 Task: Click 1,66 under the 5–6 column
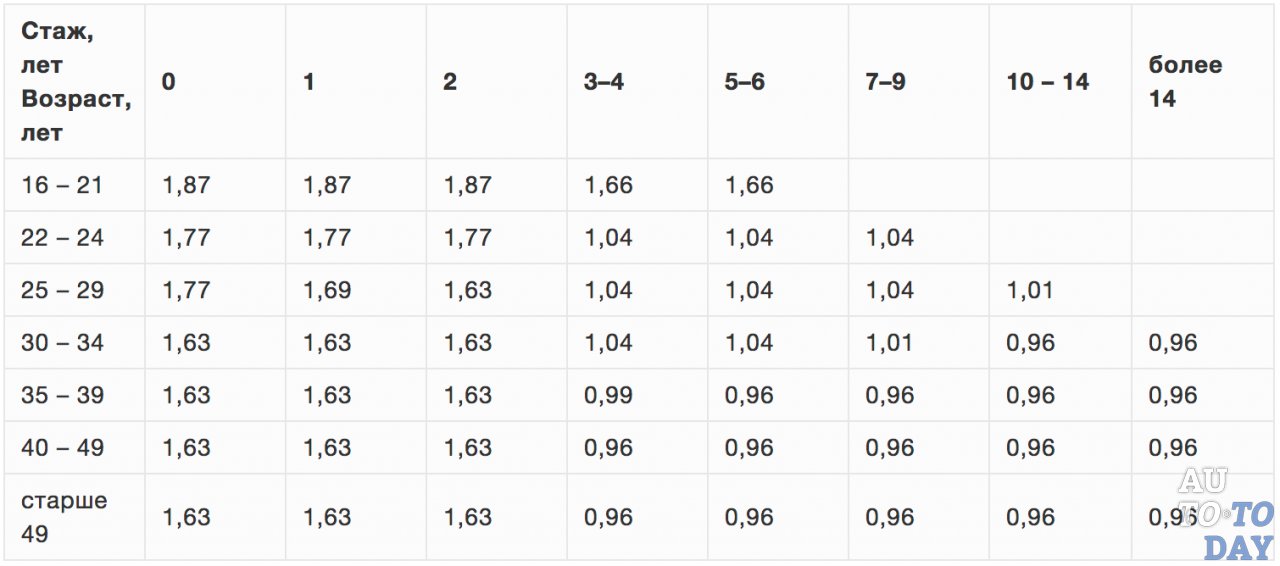[749, 185]
